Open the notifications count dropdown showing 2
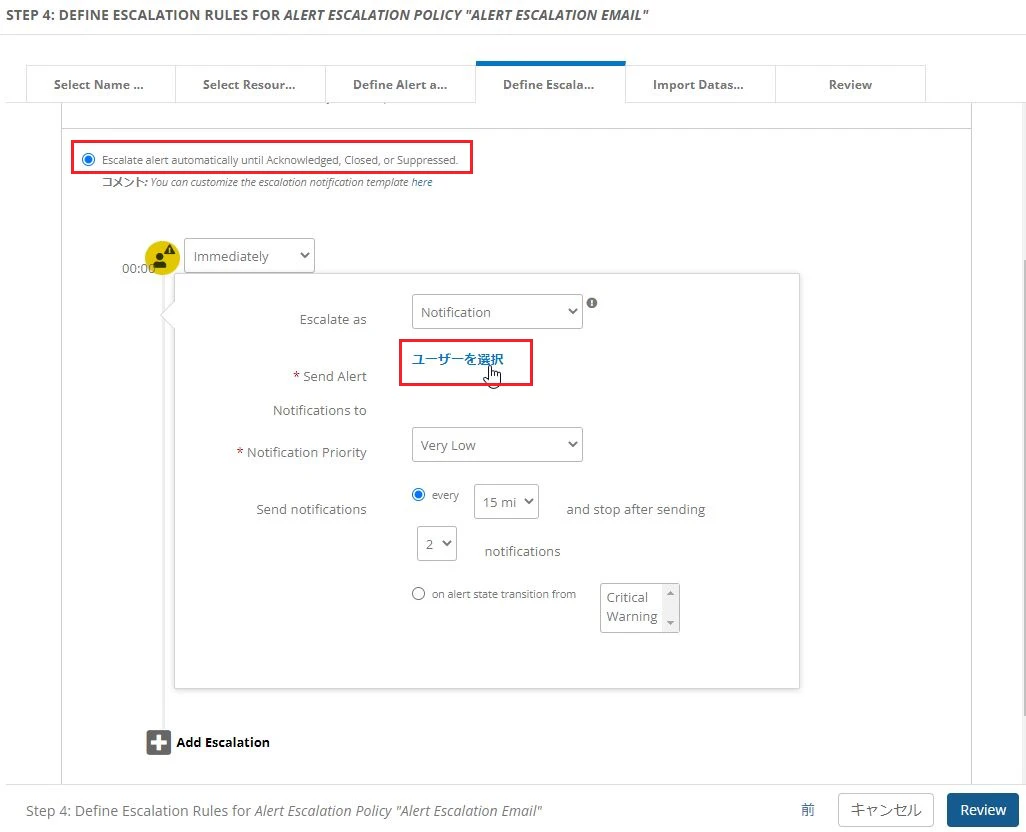The width and height of the screenshot is (1026, 832). coord(436,544)
